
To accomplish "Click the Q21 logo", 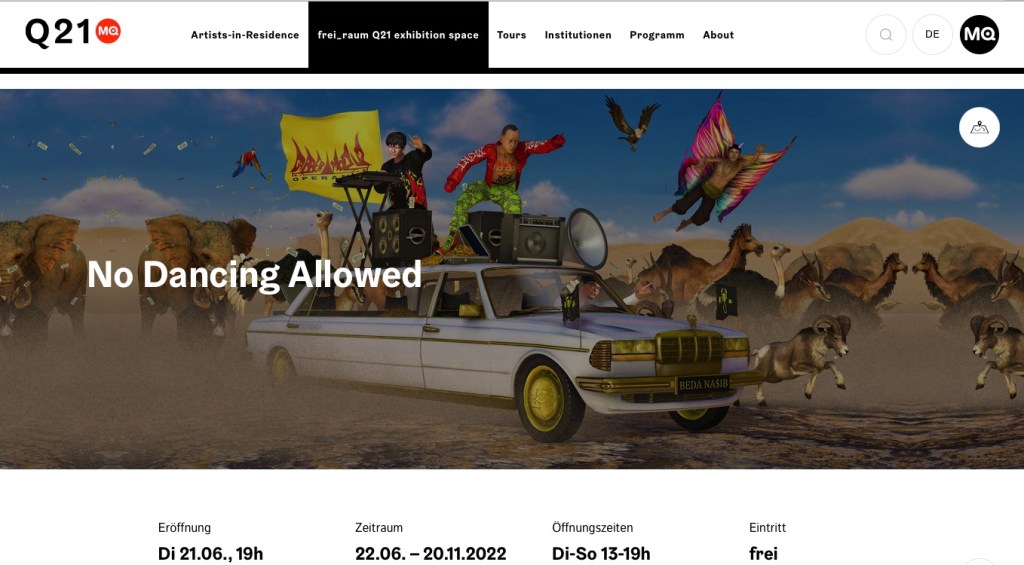I will [72, 32].
